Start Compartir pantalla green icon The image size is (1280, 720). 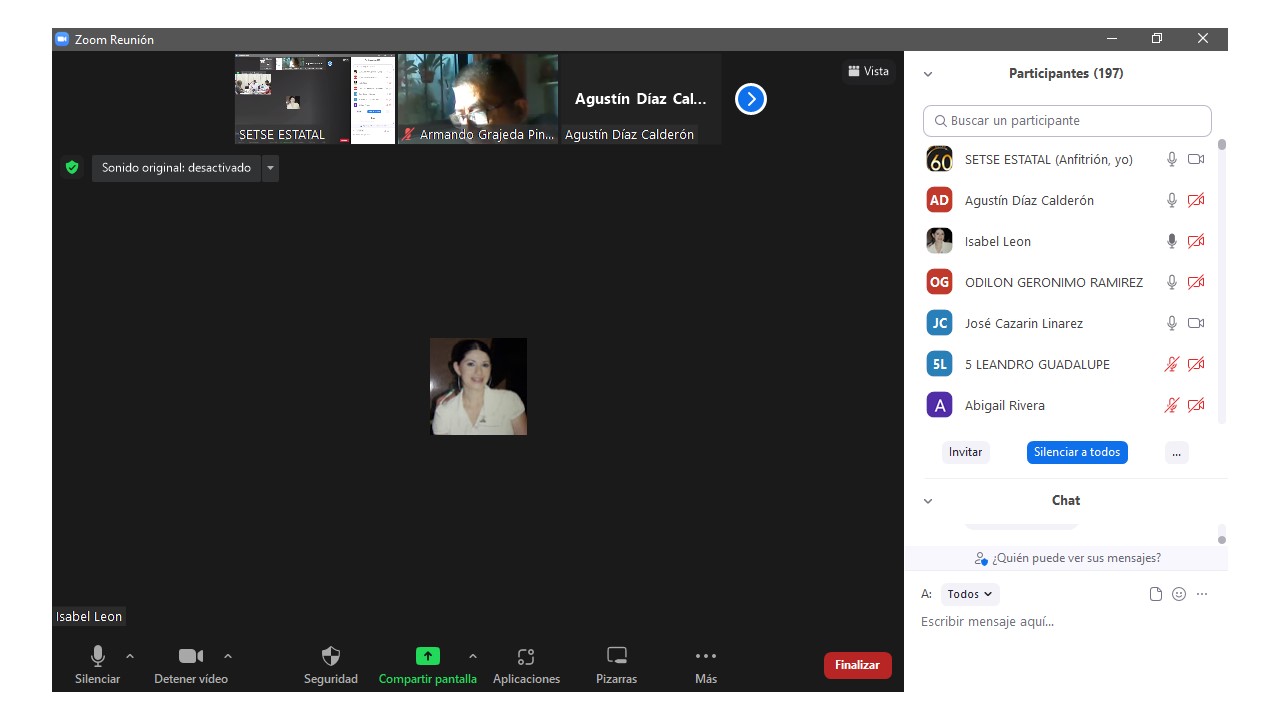tap(428, 656)
